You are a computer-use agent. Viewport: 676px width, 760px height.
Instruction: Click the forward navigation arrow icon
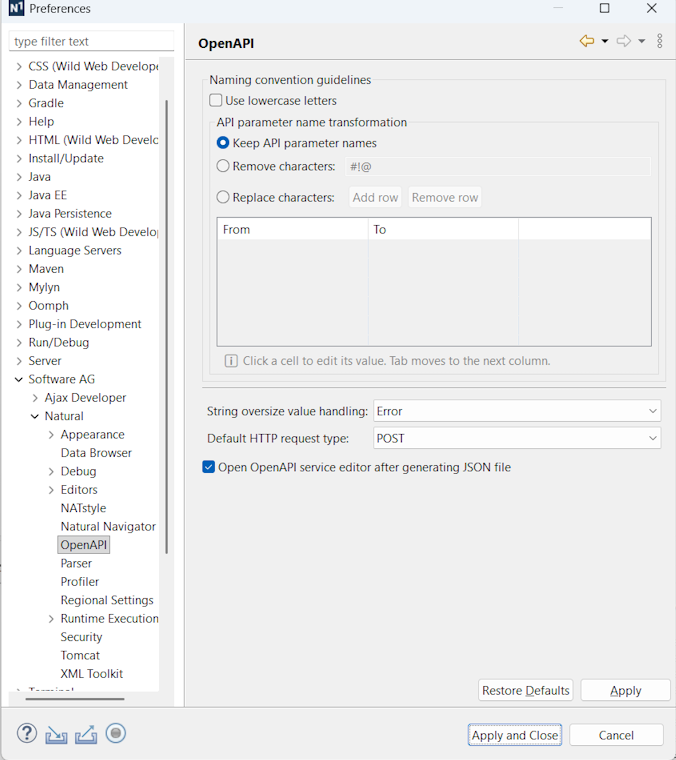[624, 41]
